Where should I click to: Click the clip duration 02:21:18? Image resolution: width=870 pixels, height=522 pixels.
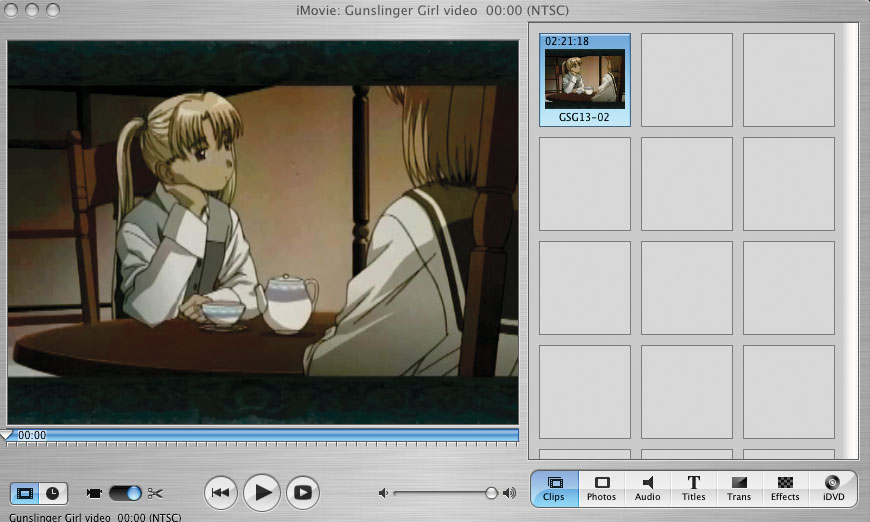(x=567, y=41)
